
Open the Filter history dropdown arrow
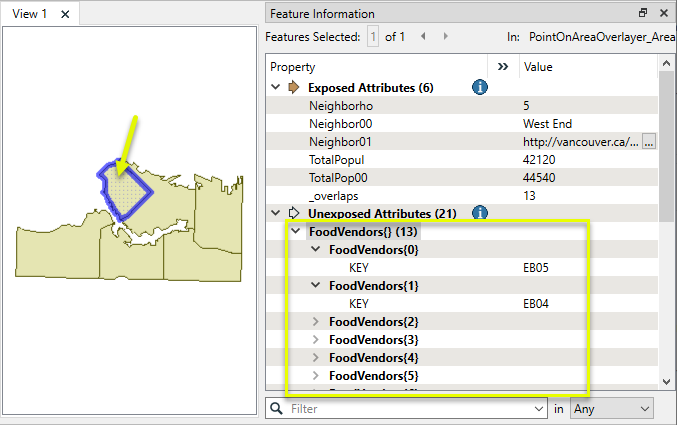tap(539, 409)
